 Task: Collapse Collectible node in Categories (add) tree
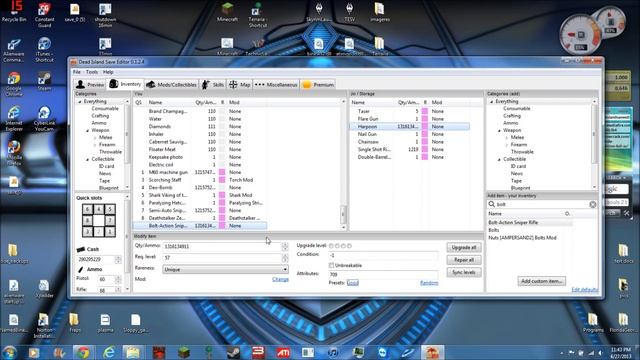click(x=499, y=159)
